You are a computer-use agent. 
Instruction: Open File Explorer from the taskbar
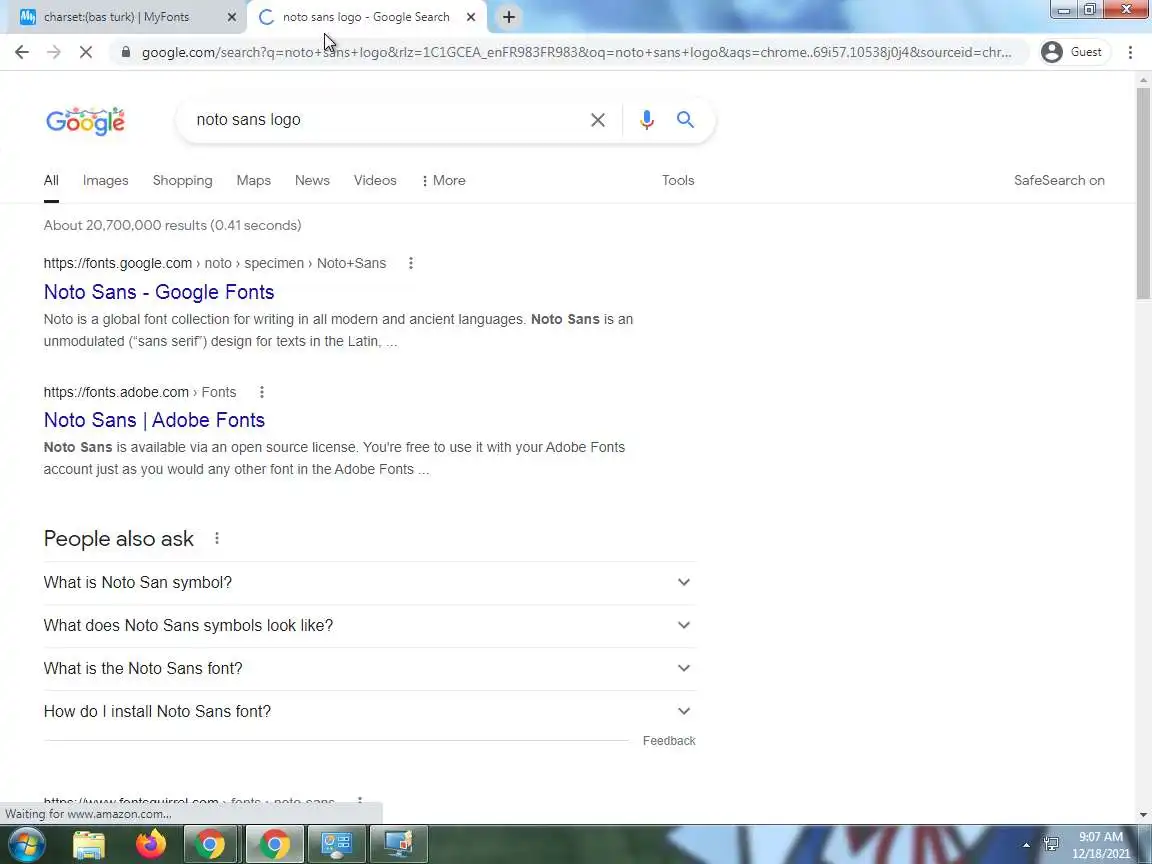coord(89,844)
